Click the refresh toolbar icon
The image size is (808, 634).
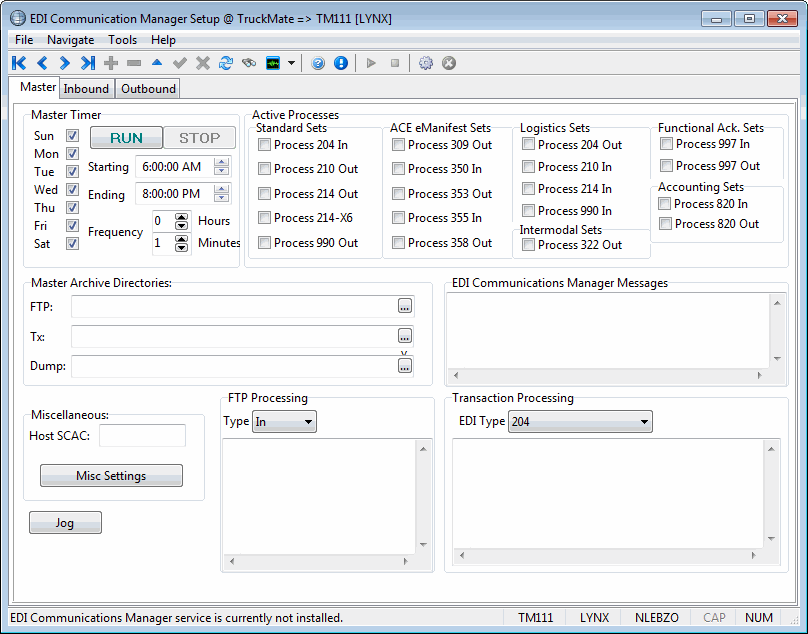point(226,63)
